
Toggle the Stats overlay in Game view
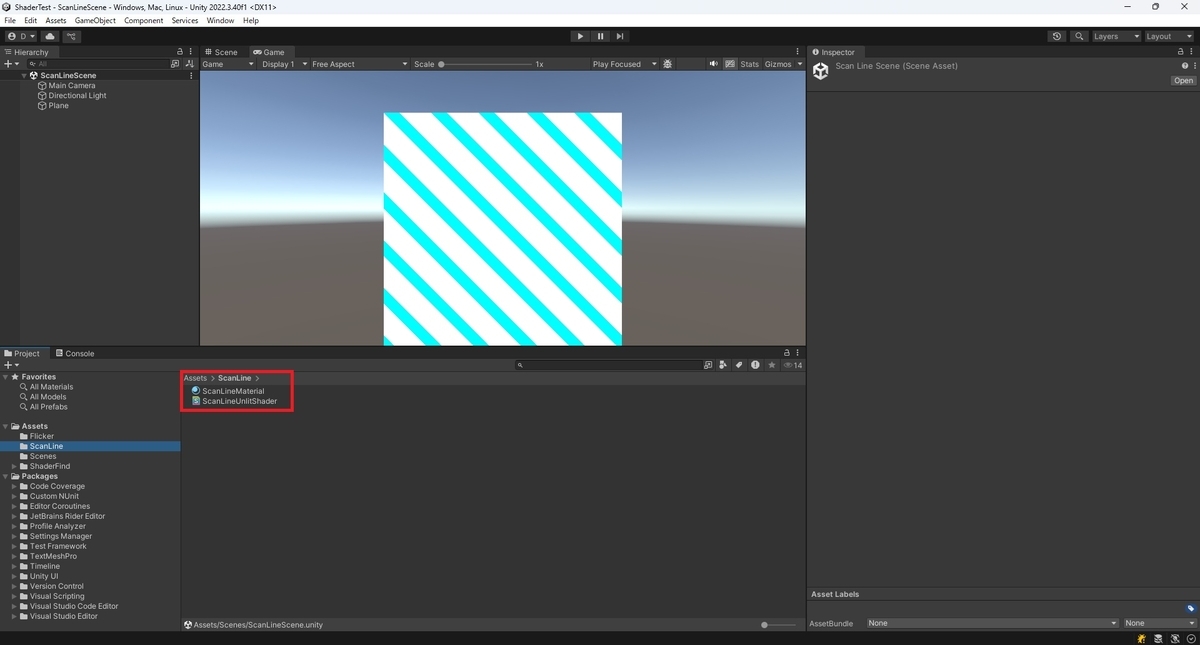click(749, 63)
